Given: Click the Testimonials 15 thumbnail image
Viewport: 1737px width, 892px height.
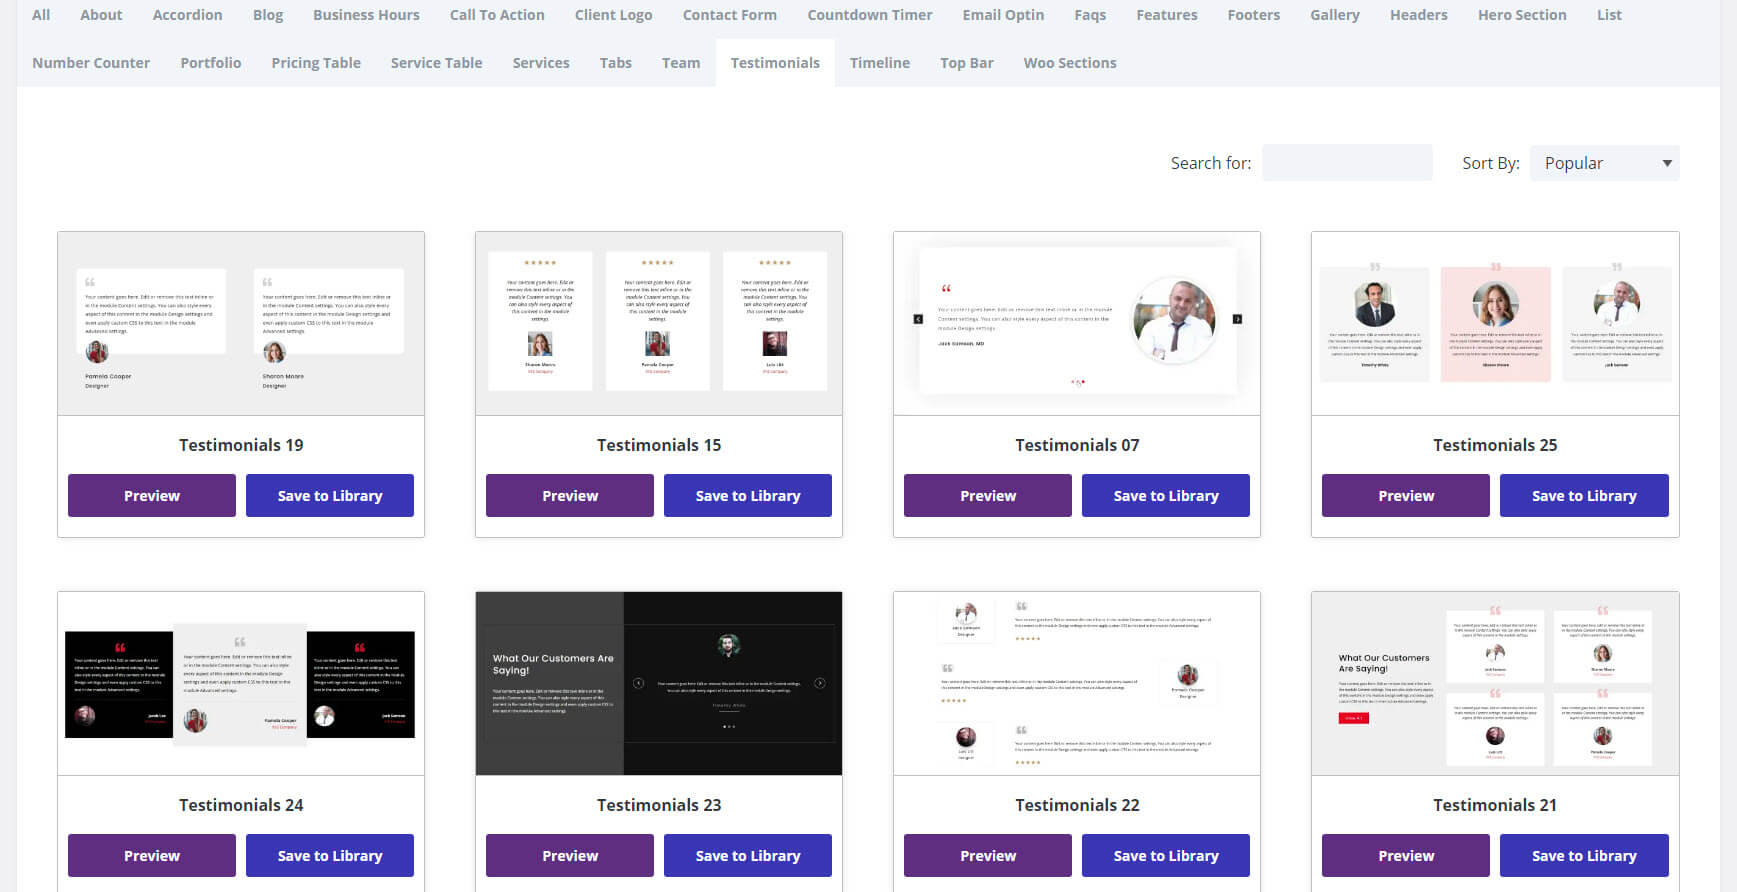Looking at the screenshot, I should pyautogui.click(x=659, y=324).
